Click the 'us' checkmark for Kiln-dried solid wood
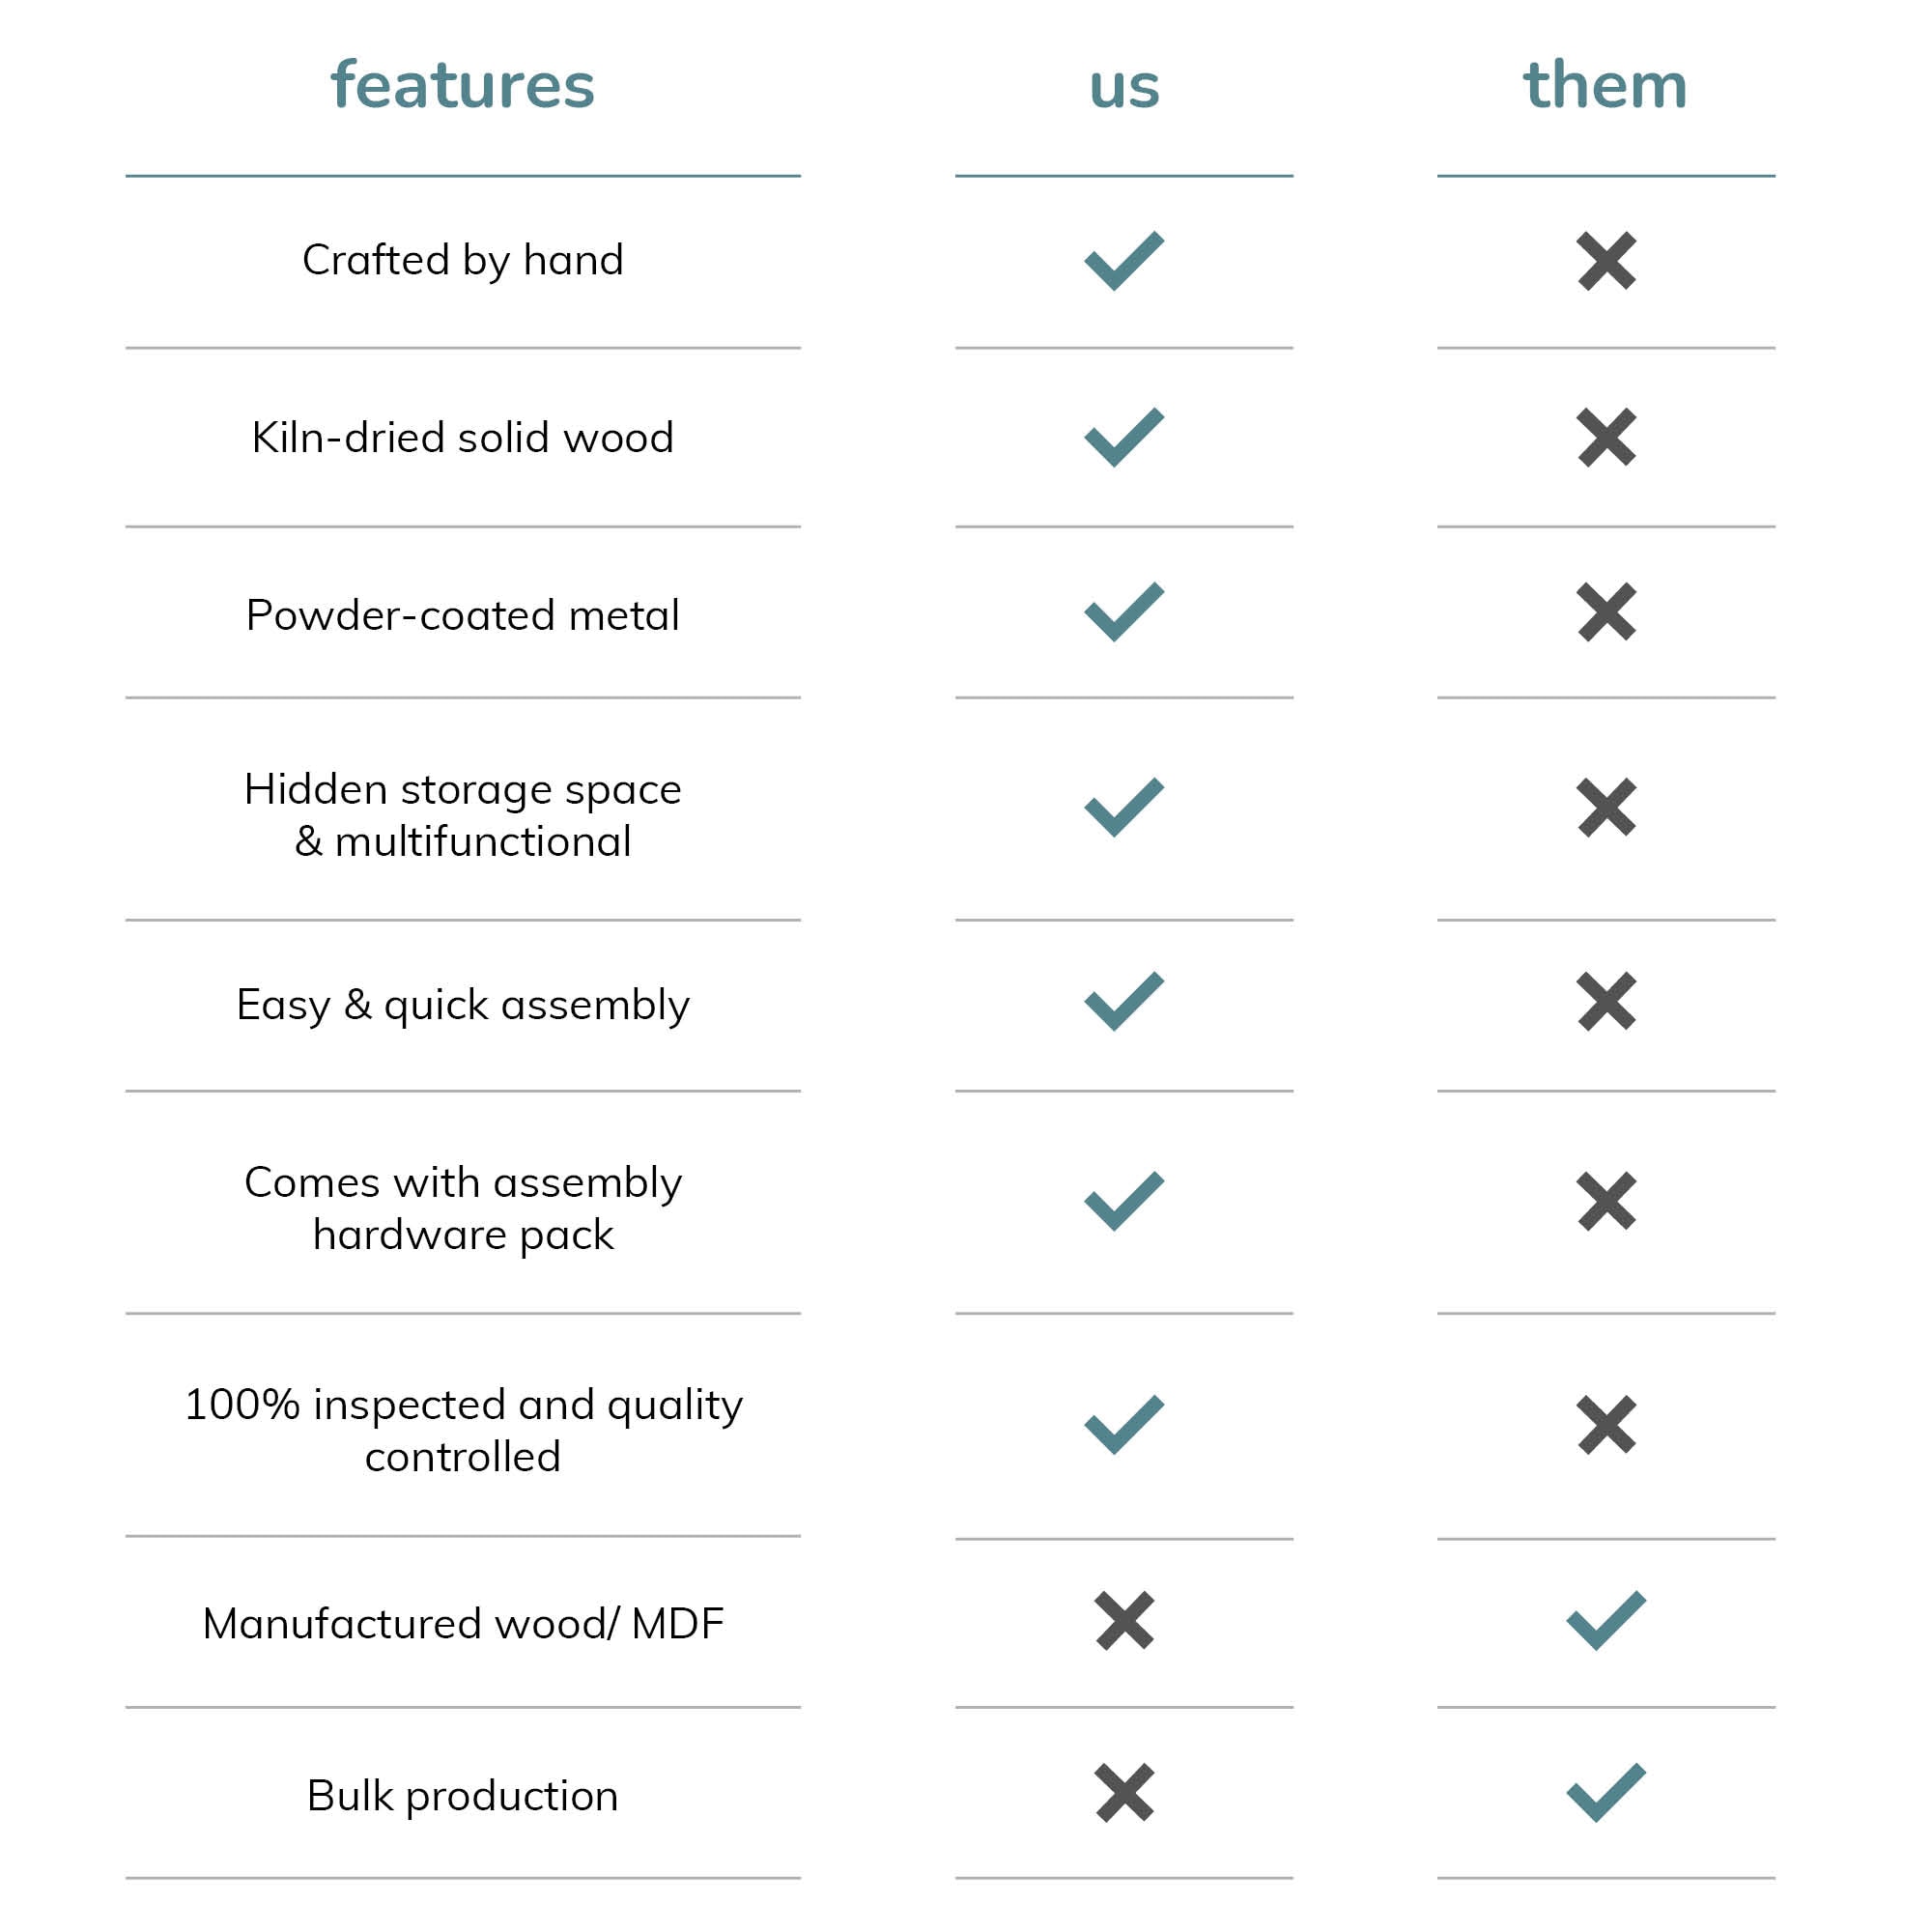The width and height of the screenshot is (1932, 1932). 1124,437
